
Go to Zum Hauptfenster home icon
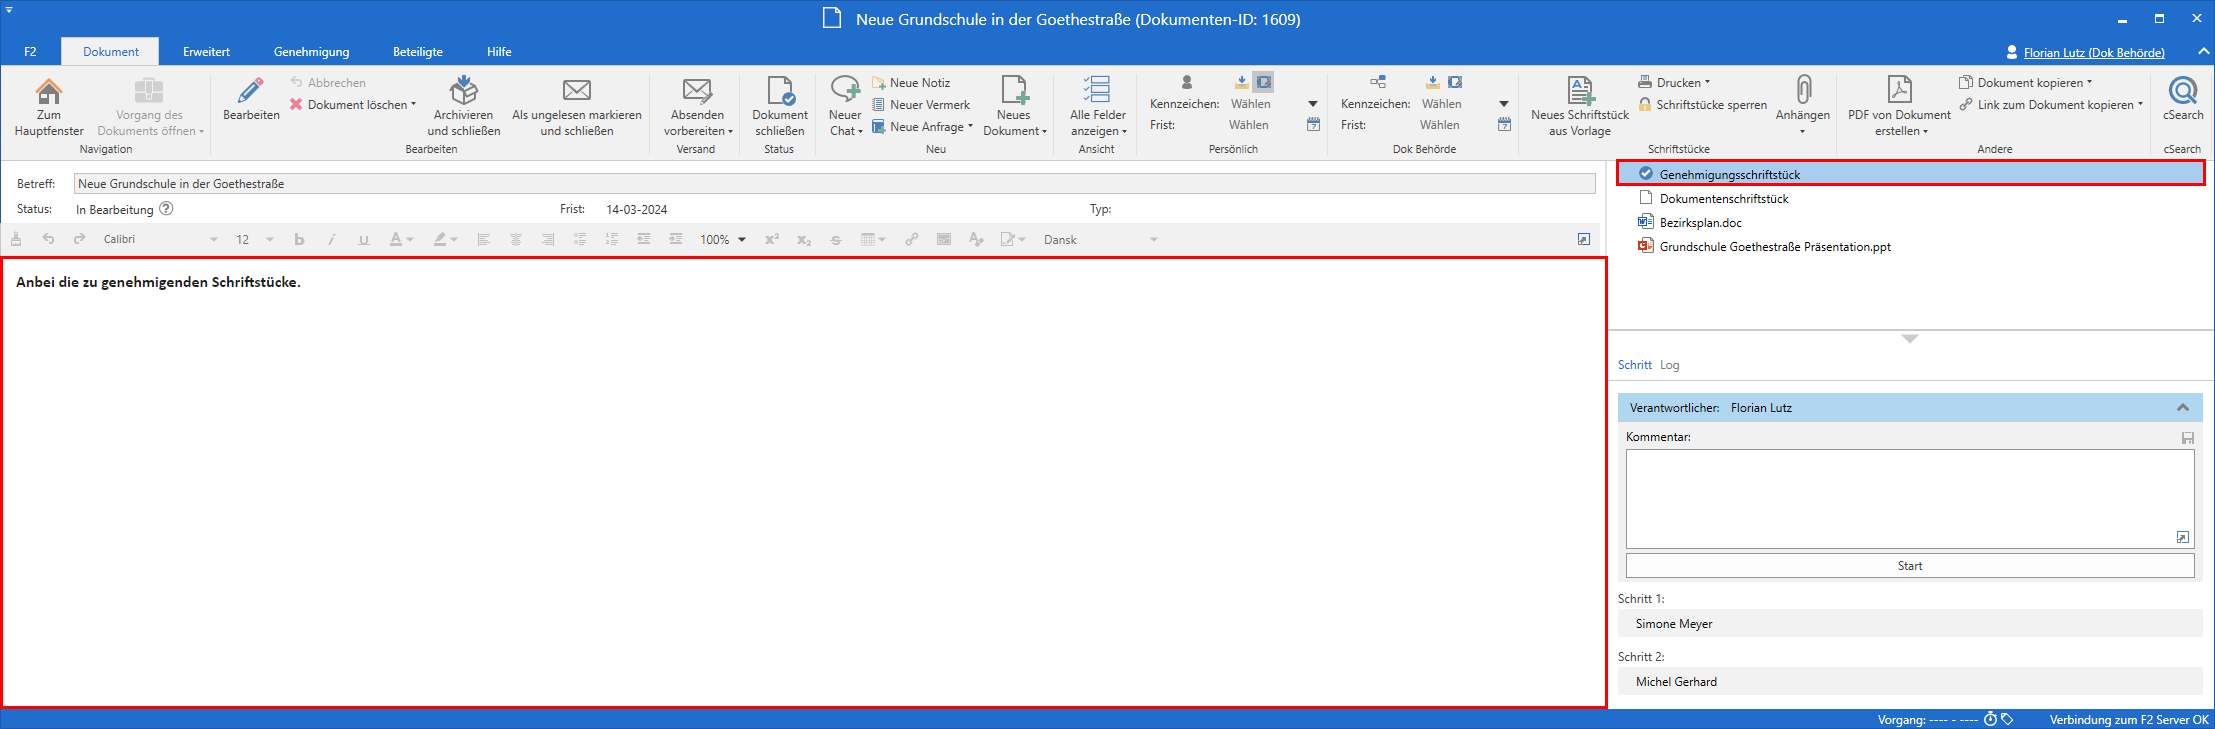click(x=49, y=91)
